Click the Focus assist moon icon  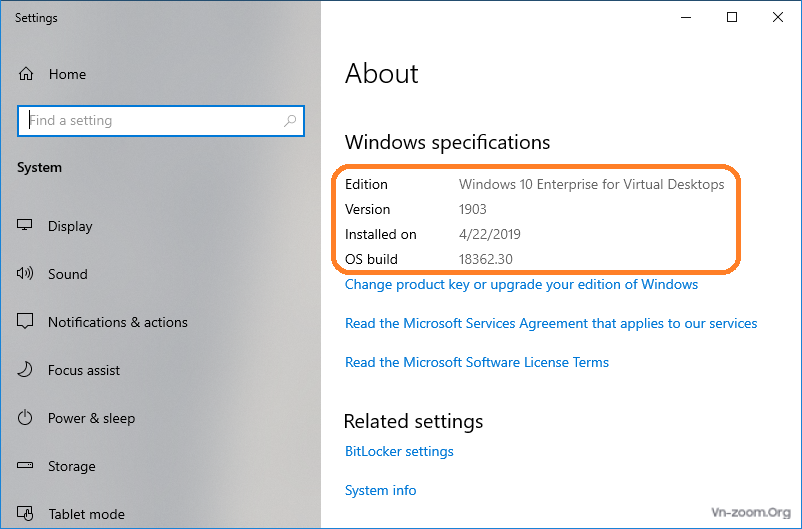coord(25,369)
